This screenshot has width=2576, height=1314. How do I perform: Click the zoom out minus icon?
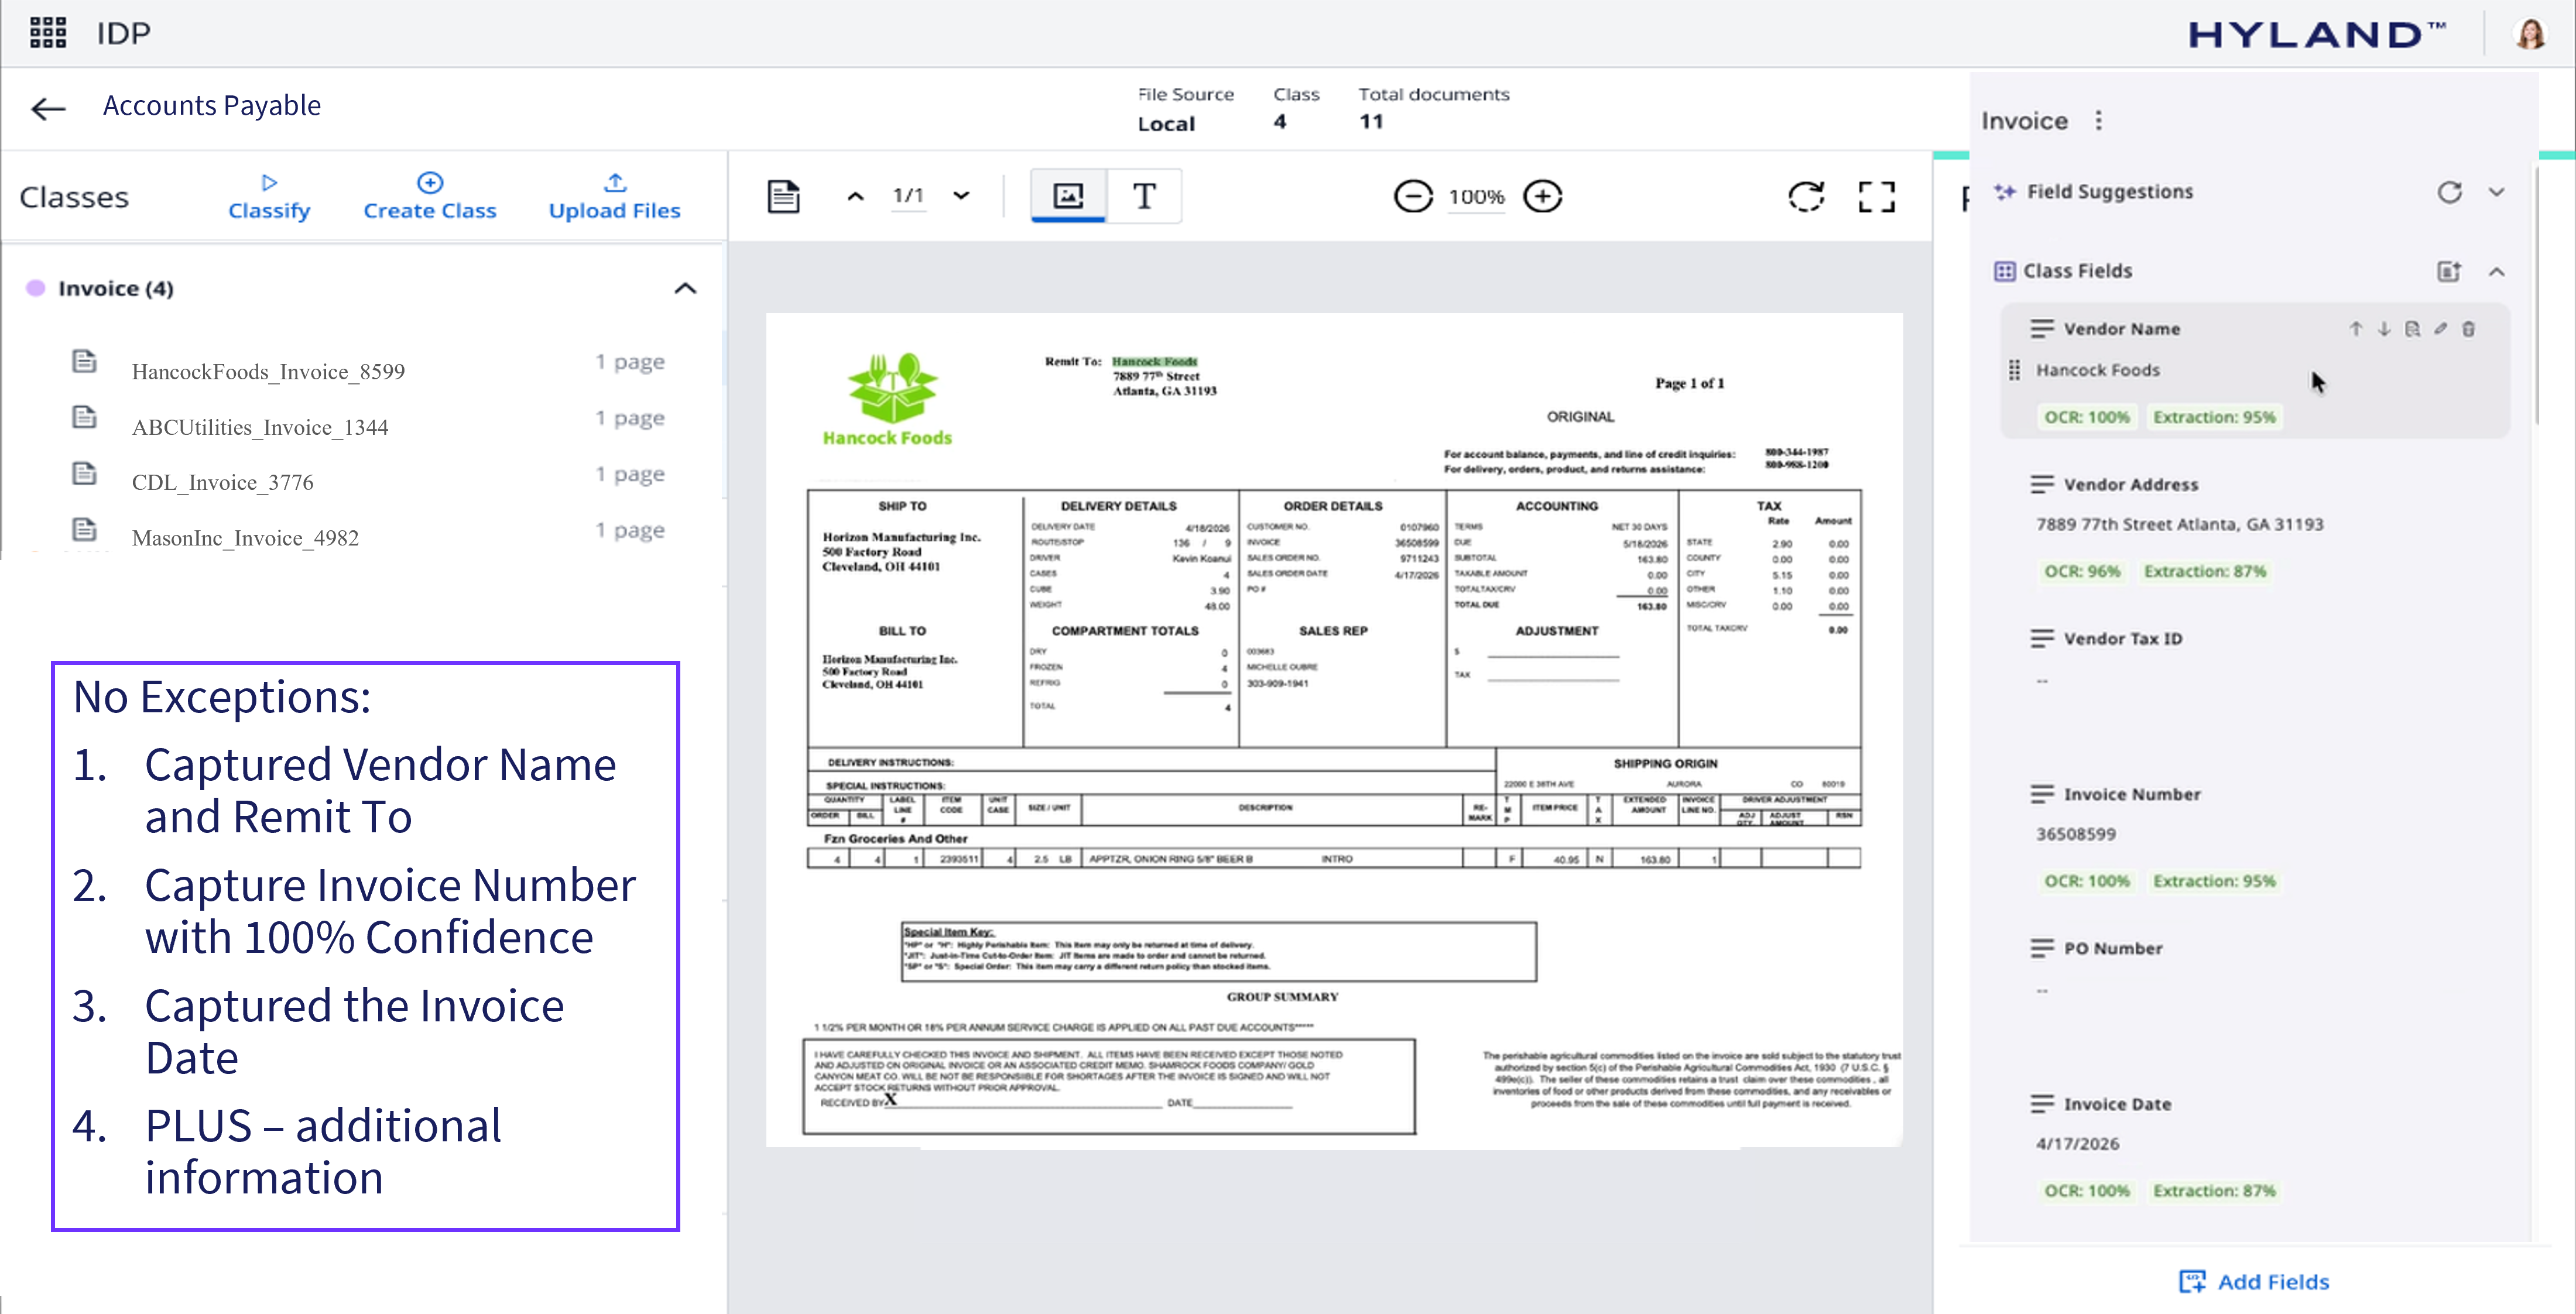[1412, 196]
